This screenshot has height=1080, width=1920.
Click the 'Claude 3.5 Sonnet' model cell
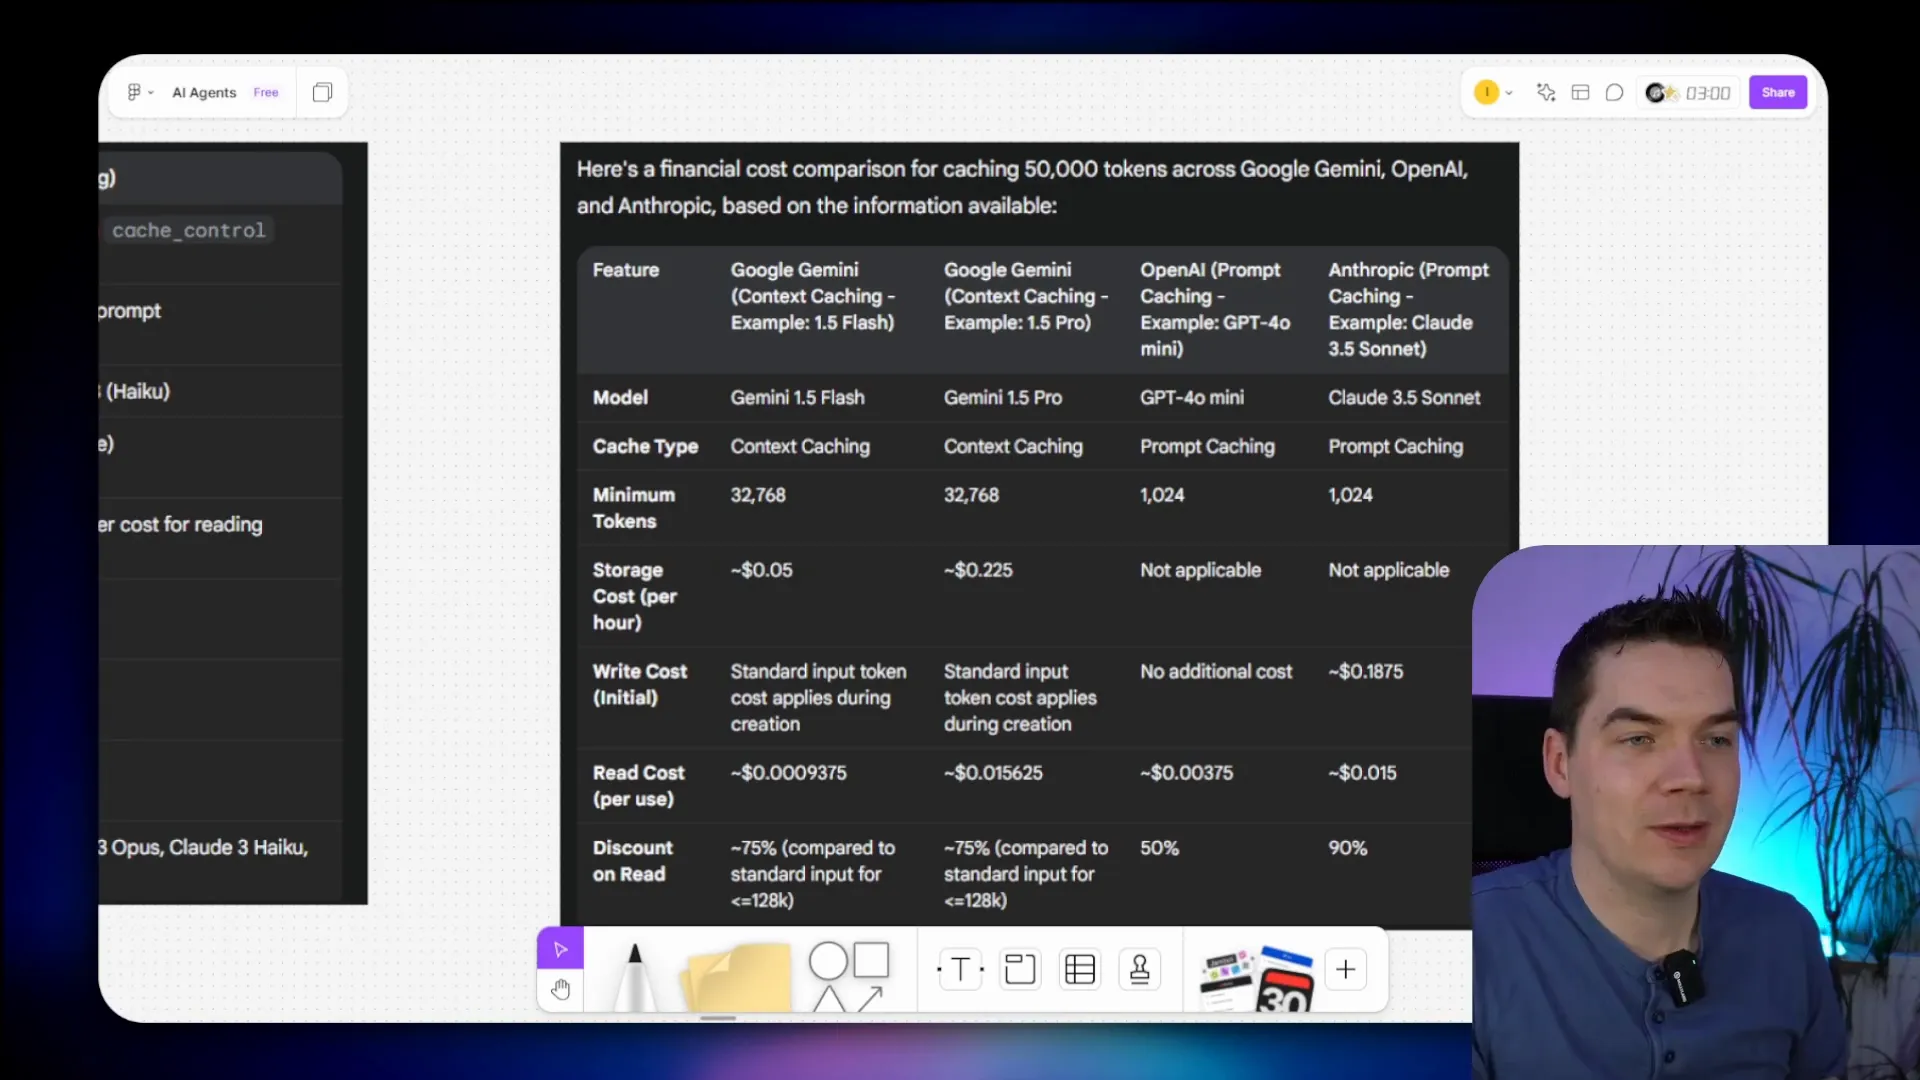1404,397
